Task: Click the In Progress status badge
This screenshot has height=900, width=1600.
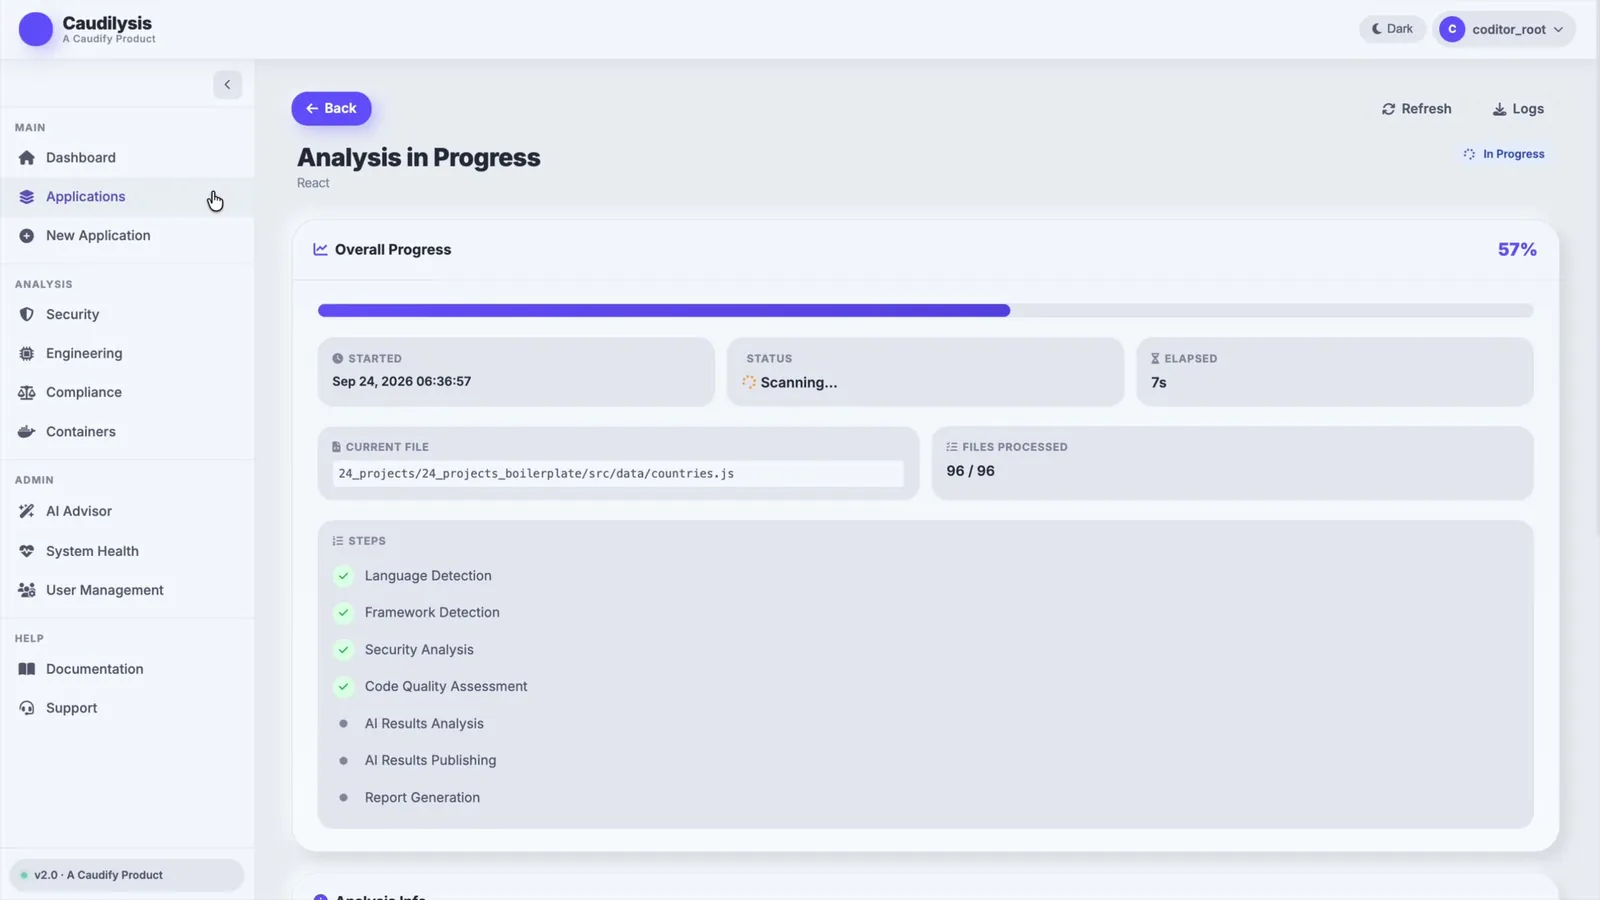Action: (1504, 154)
